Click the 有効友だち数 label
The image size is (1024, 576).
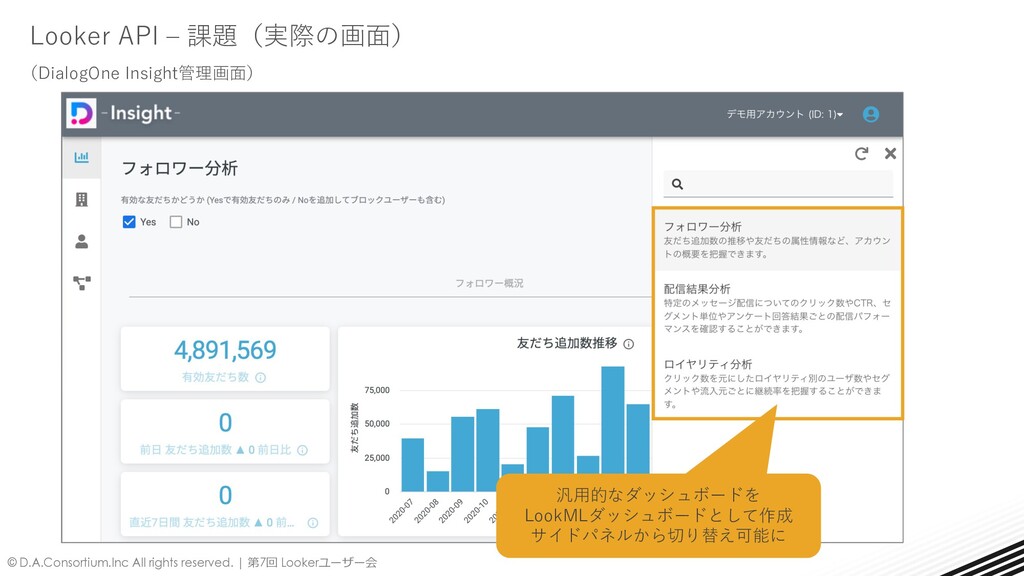pos(215,377)
